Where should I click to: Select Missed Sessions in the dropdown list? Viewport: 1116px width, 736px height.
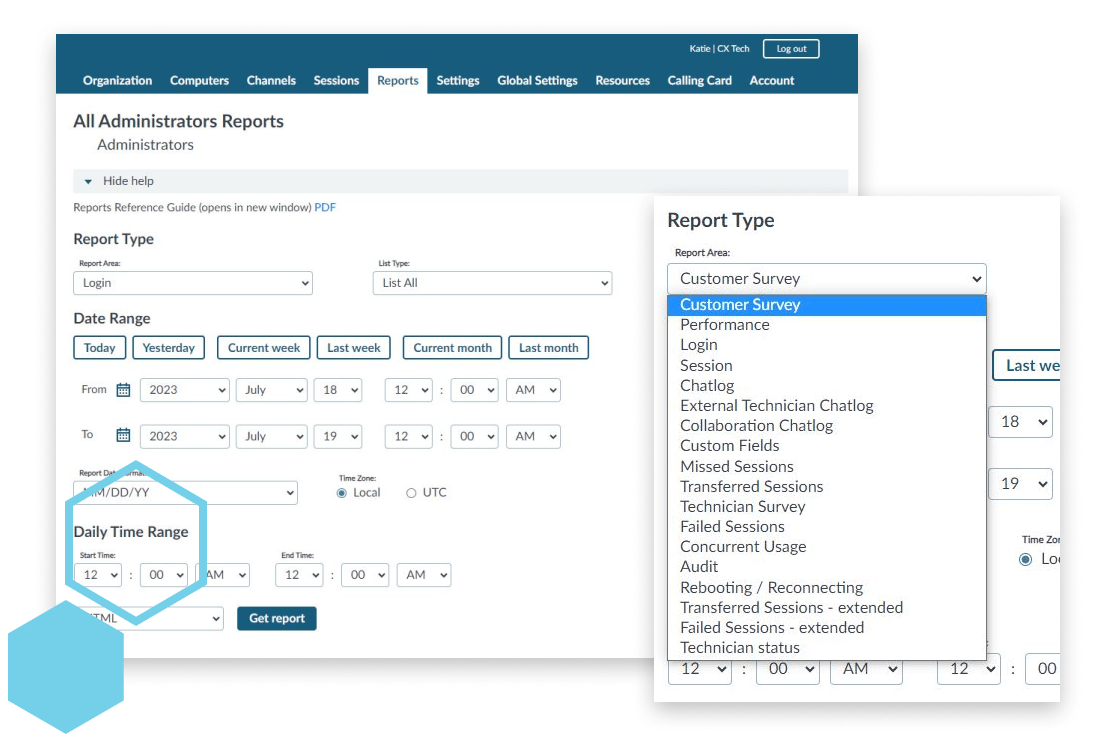(736, 466)
